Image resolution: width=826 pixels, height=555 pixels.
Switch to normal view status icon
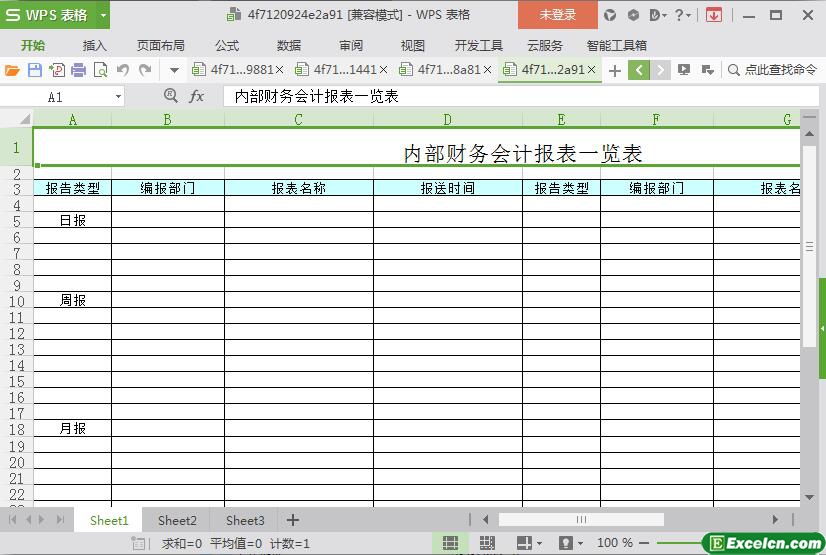coord(450,543)
